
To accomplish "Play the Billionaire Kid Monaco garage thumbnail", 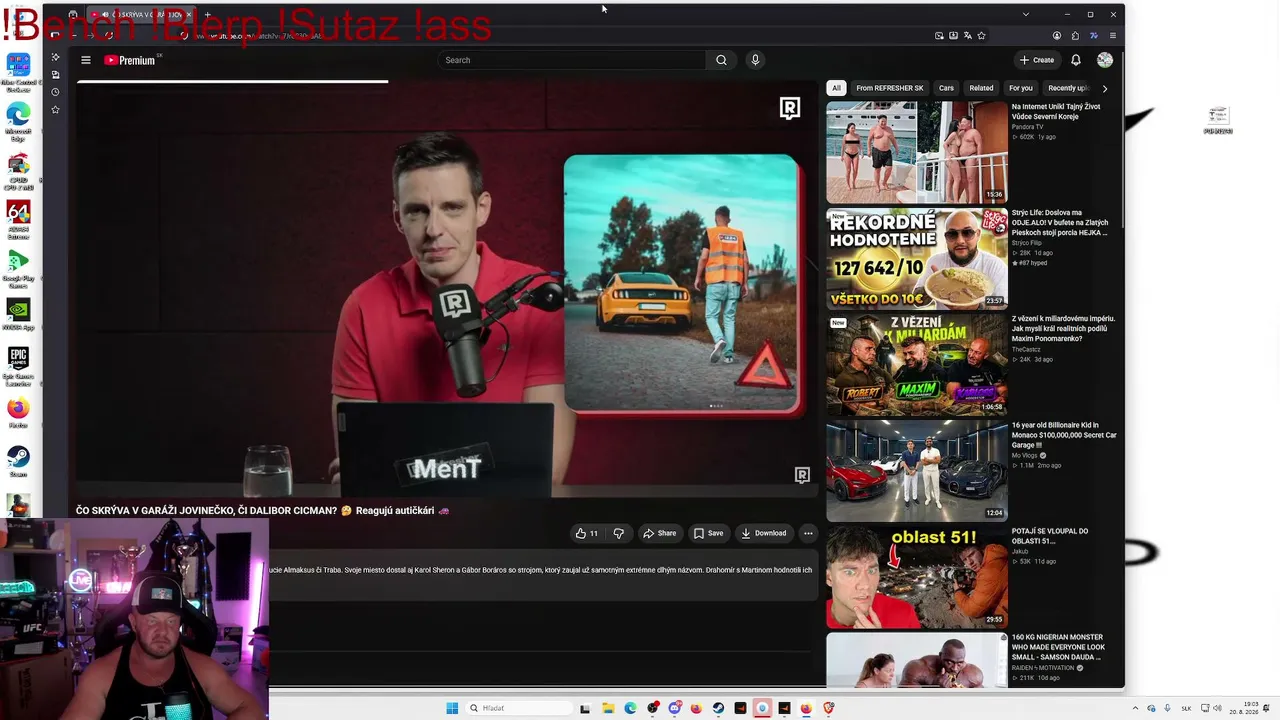I will tap(917, 471).
